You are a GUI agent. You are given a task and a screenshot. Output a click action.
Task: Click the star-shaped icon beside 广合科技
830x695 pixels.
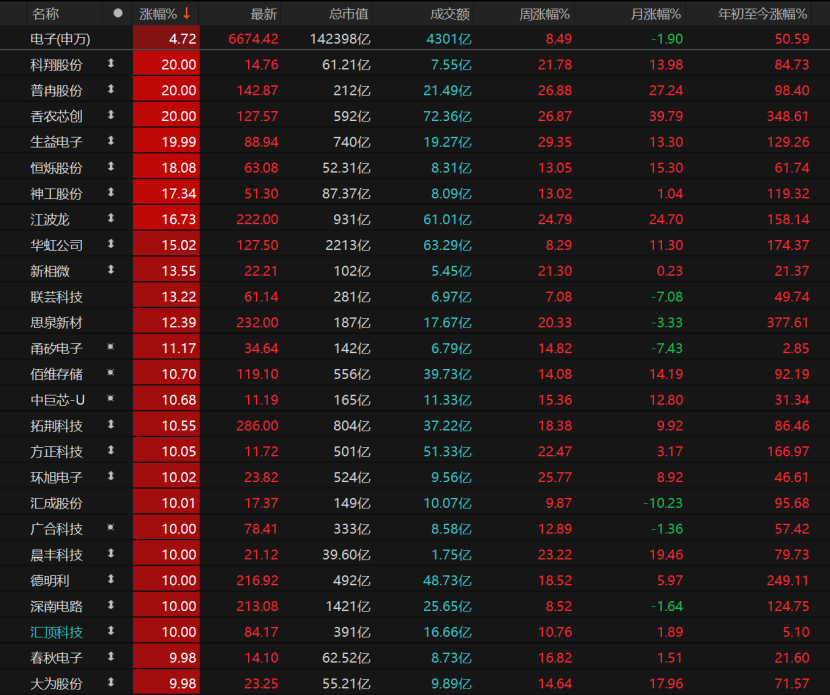click(111, 528)
